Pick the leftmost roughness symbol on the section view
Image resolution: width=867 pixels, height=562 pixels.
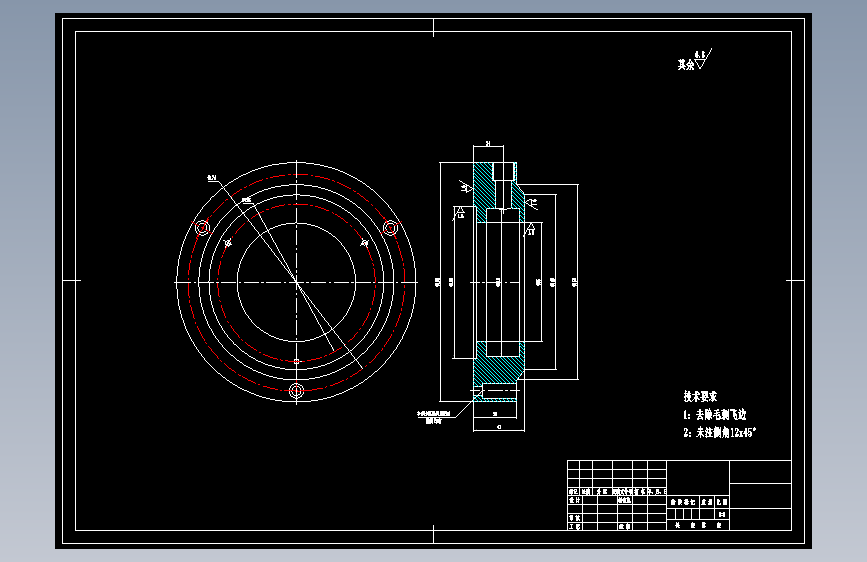coord(466,187)
